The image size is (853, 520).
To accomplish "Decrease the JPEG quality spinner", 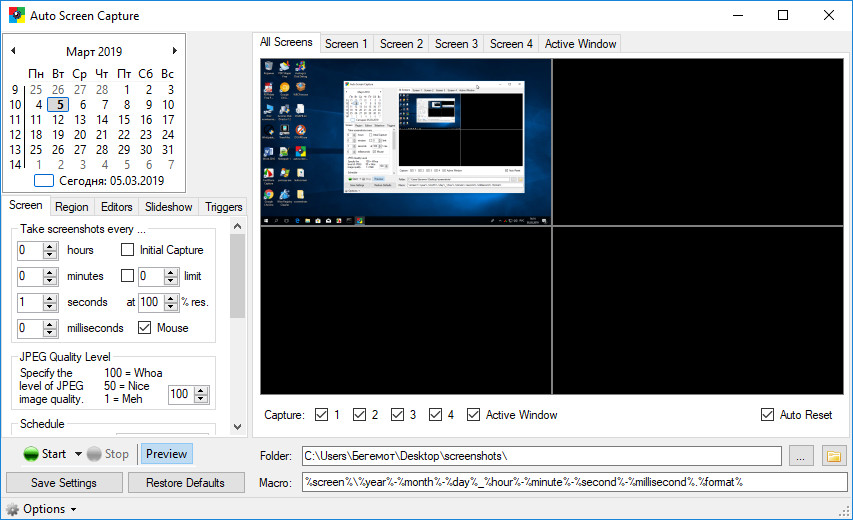I will pyautogui.click(x=201, y=399).
